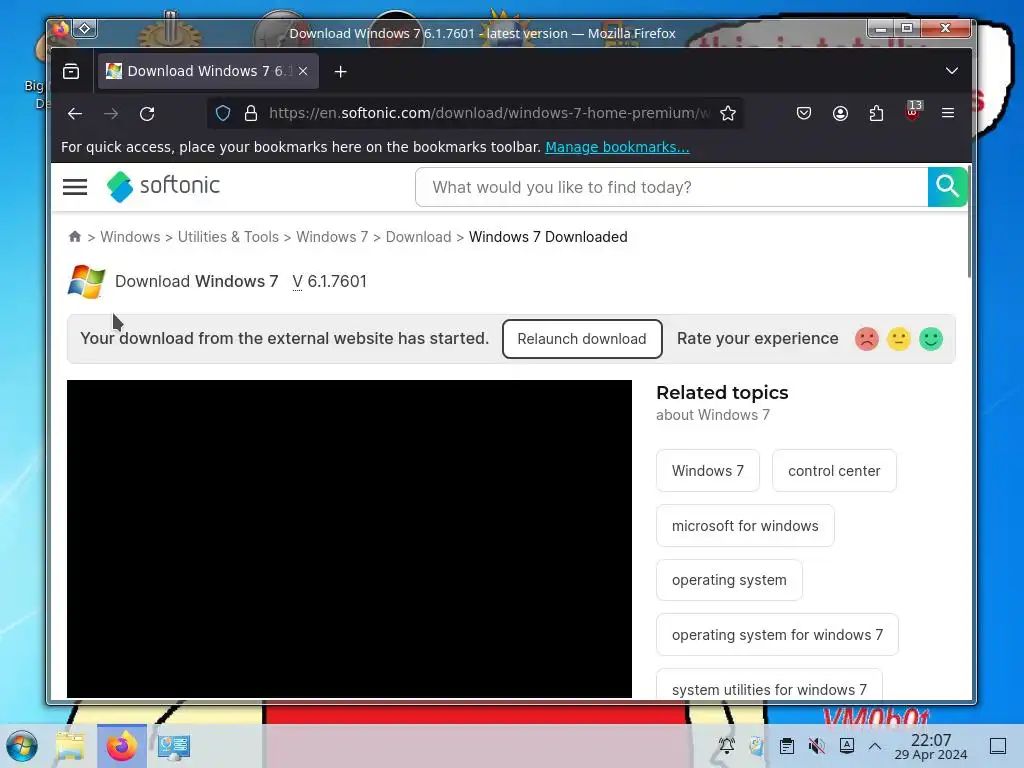Click the green search magnifier button
This screenshot has width=1024, height=768.
click(947, 187)
